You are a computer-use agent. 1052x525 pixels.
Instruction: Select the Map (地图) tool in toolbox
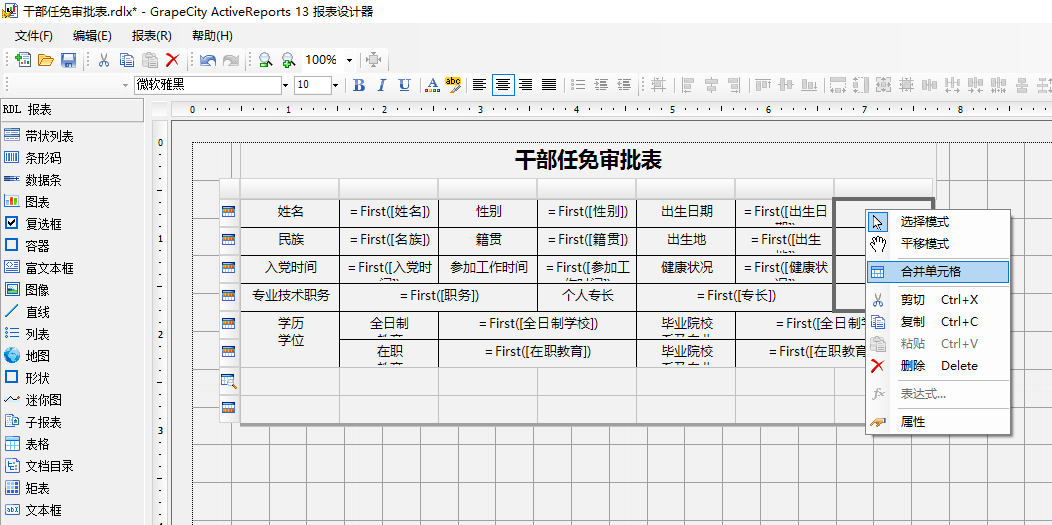click(x=37, y=356)
